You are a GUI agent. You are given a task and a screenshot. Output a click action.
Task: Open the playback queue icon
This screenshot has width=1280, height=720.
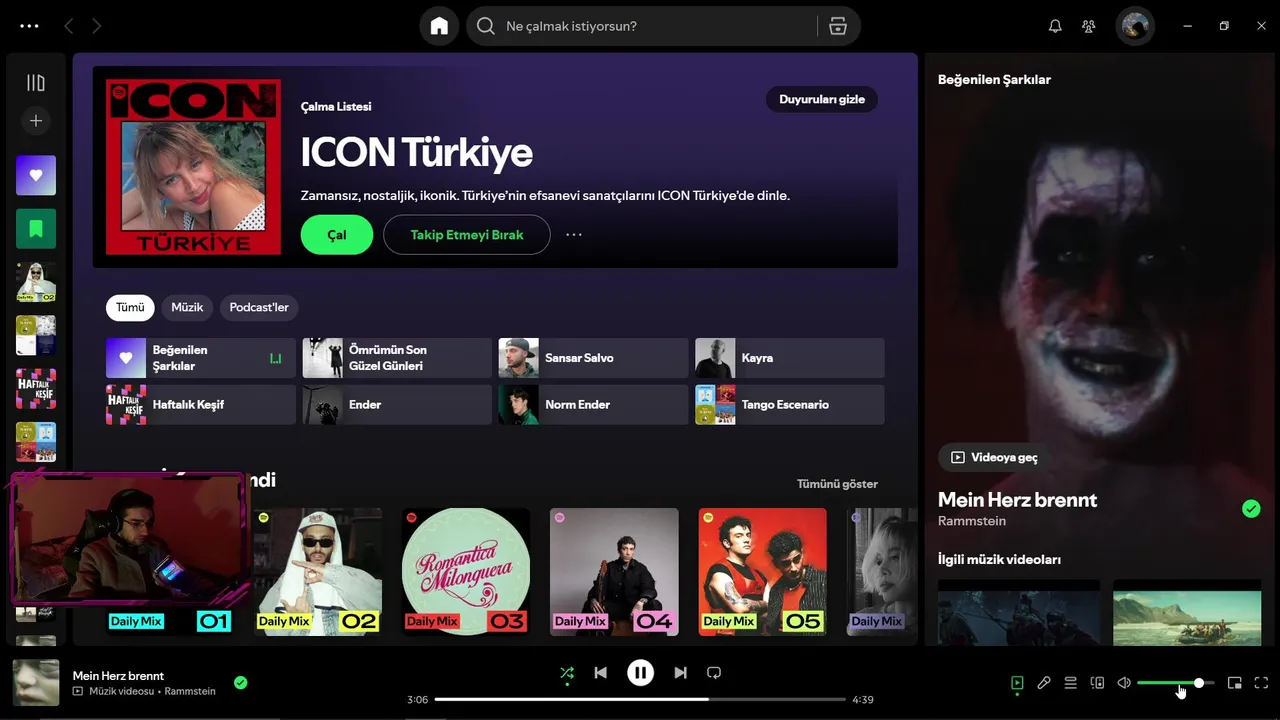tap(1070, 683)
